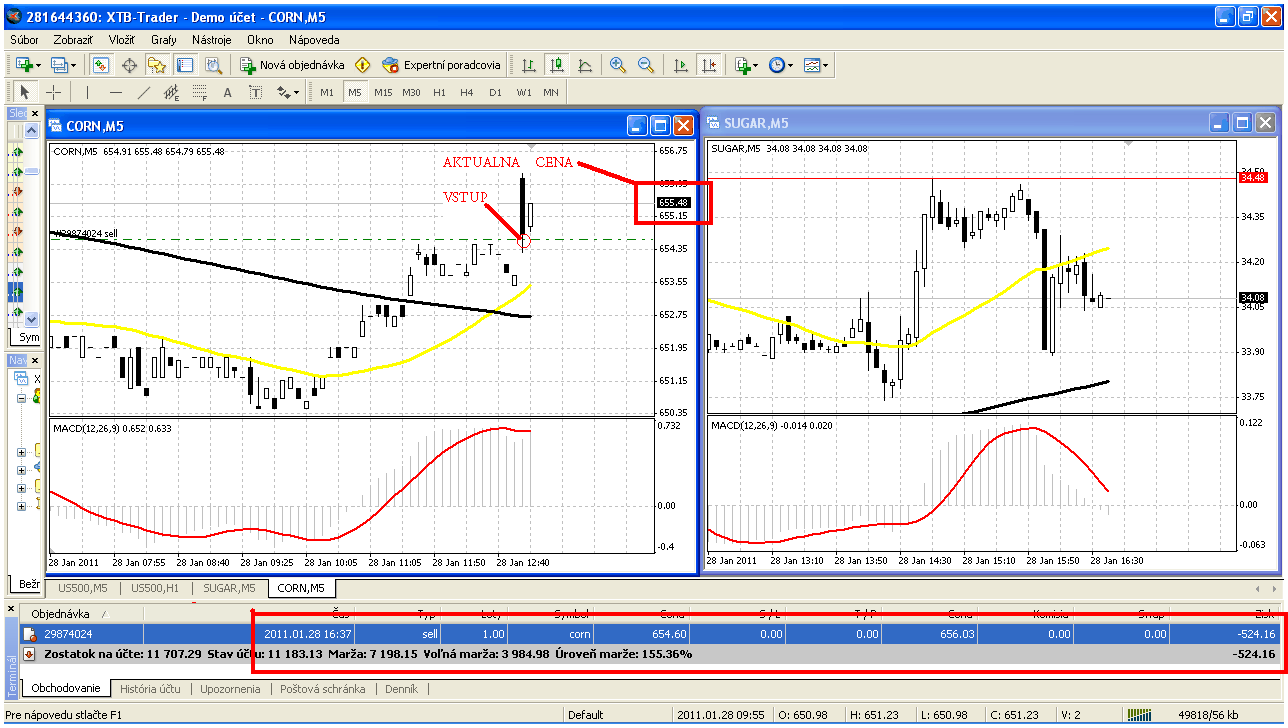Select order 29874024 in the terminal
The image size is (1288, 728).
[650, 634]
